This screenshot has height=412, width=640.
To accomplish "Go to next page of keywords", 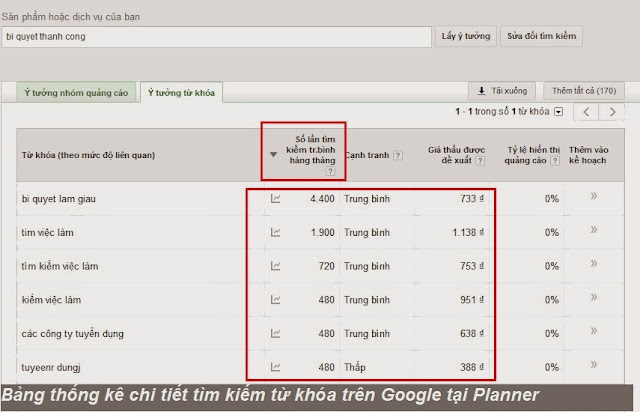I will (x=612, y=112).
